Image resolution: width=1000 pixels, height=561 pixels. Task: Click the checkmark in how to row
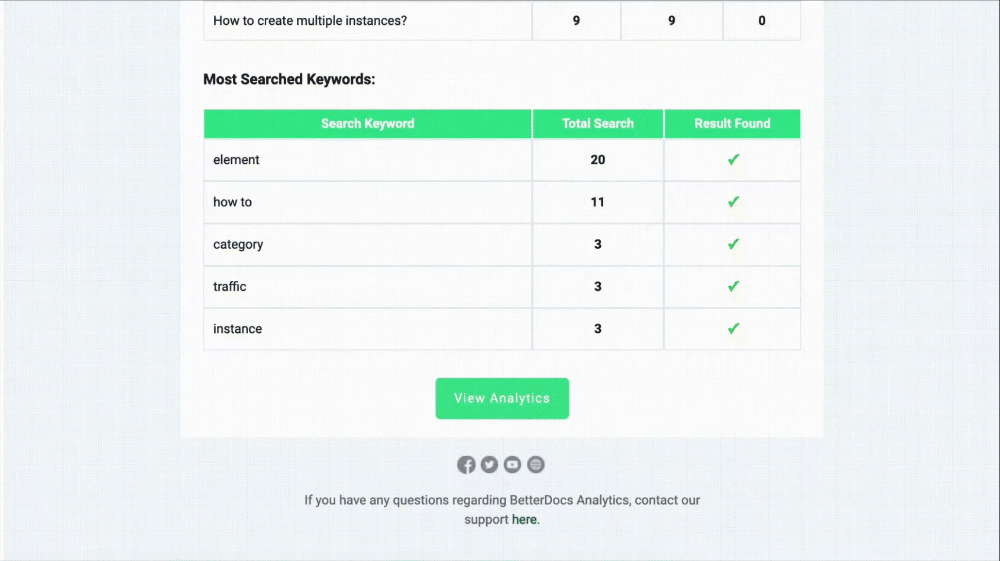(733, 201)
